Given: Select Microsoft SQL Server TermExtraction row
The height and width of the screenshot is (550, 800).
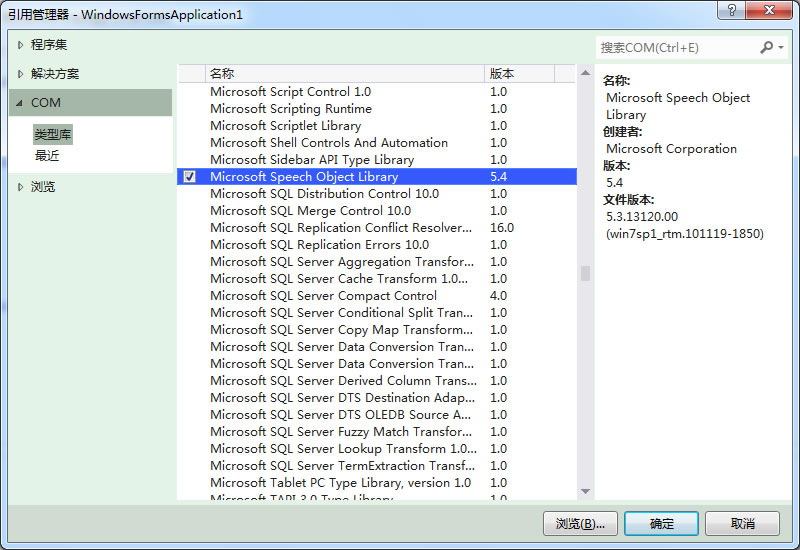Looking at the screenshot, I should click(377, 466).
